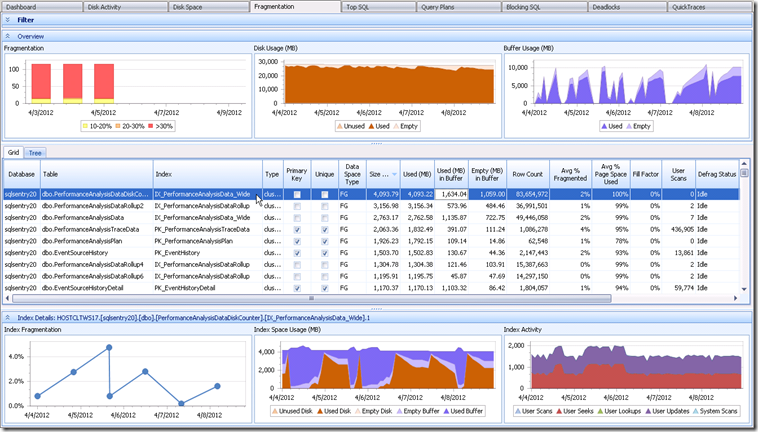The width and height of the screenshot is (758, 432).
Task: Select the Grid view tab
Action: pyautogui.click(x=14, y=152)
